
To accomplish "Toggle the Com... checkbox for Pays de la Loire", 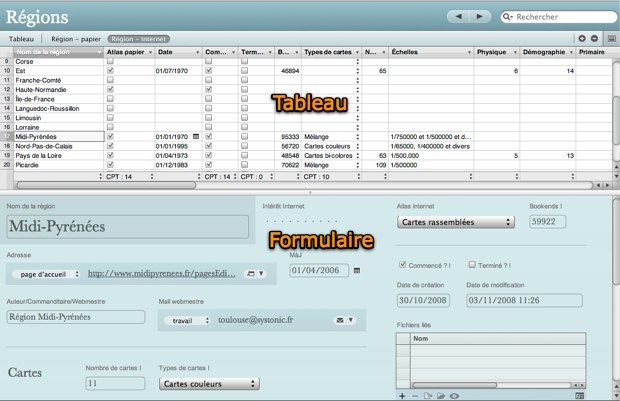I will 208,155.
